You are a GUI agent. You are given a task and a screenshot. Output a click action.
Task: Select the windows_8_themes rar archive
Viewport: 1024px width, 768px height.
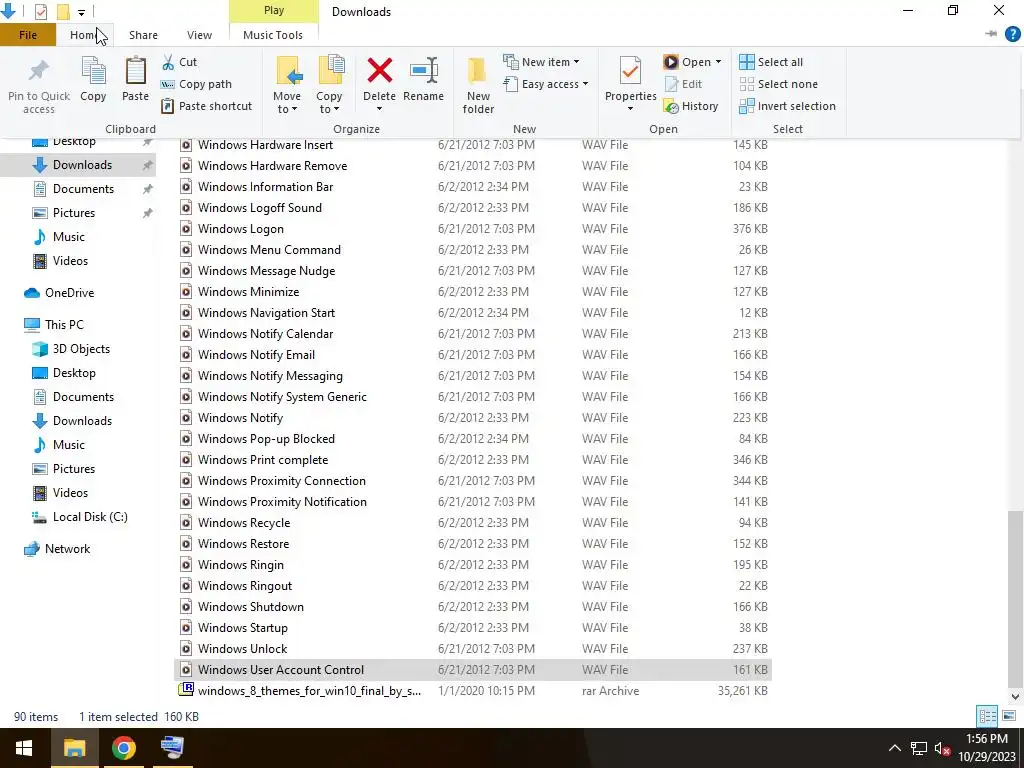474,690
